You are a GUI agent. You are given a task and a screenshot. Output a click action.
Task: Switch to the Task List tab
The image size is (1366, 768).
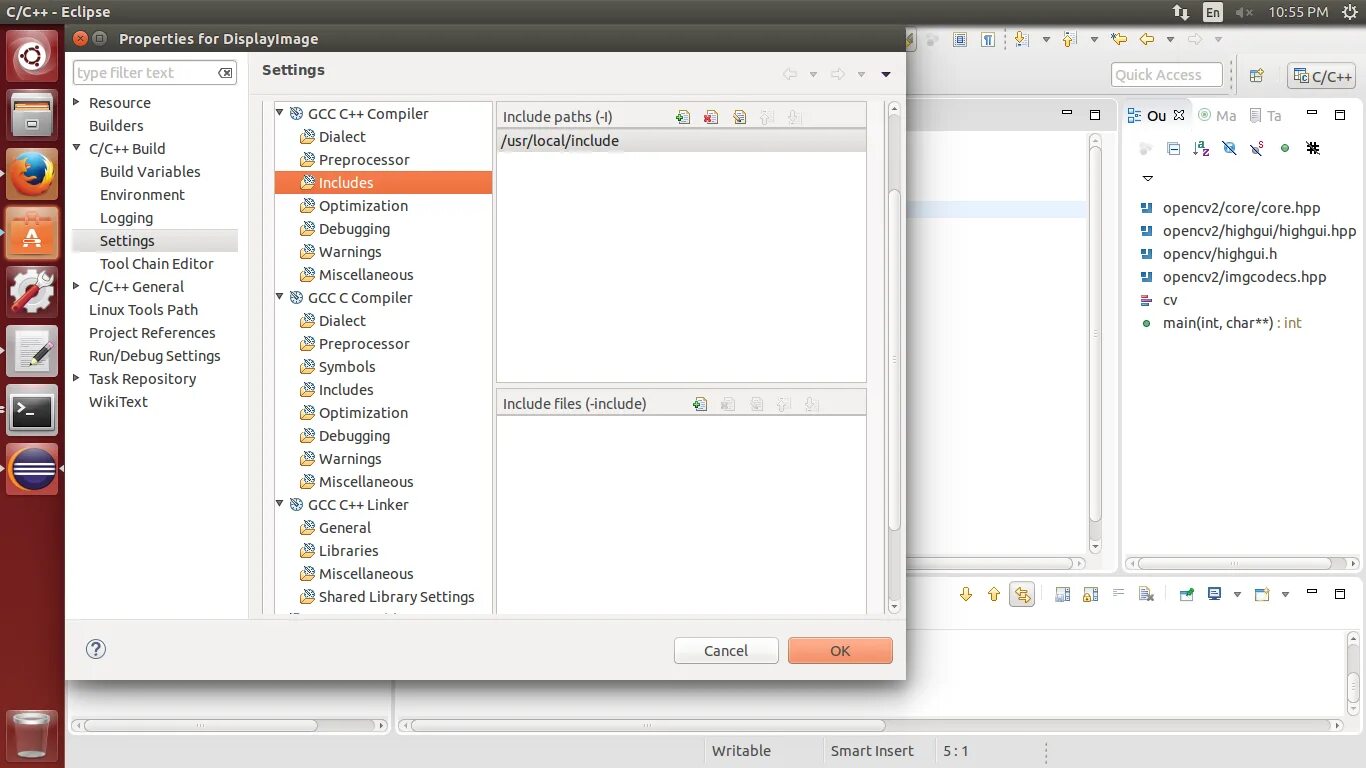tap(1266, 115)
